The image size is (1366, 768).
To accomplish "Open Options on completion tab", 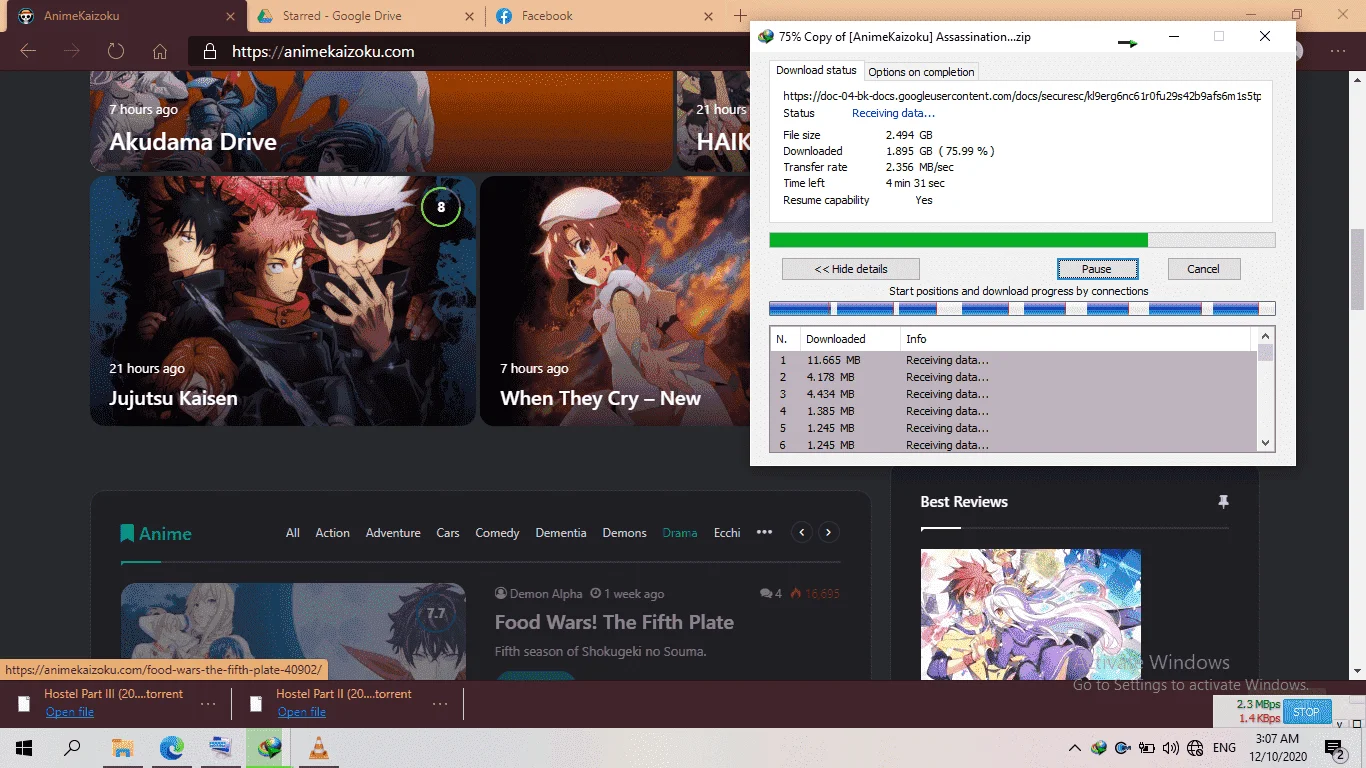I will (x=921, y=72).
